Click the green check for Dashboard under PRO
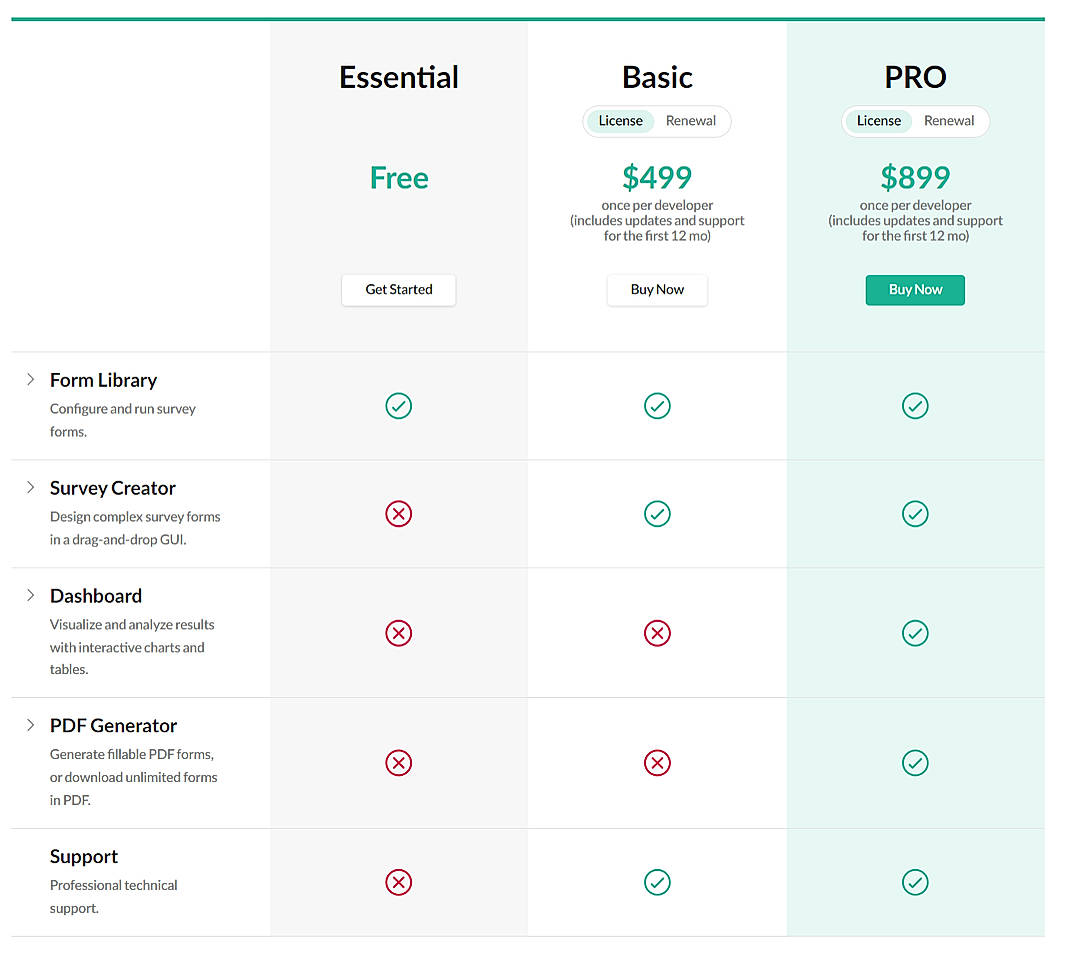Viewport: 1070px width, 961px height. (915, 633)
